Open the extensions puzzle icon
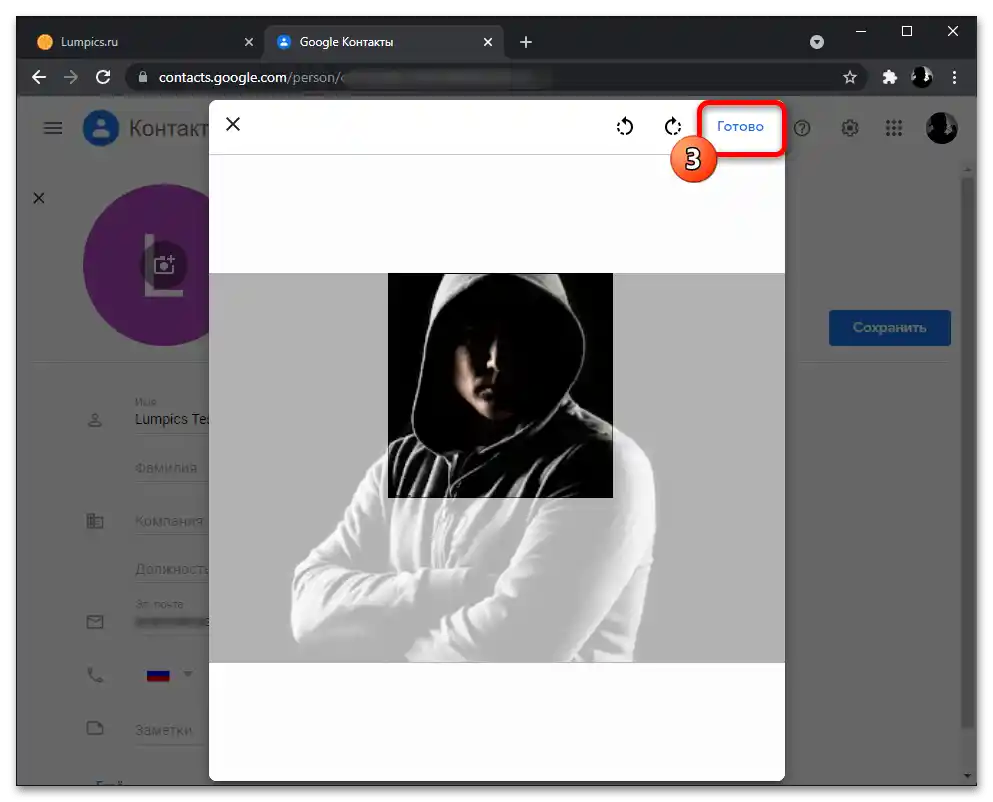993x802 pixels. [889, 77]
